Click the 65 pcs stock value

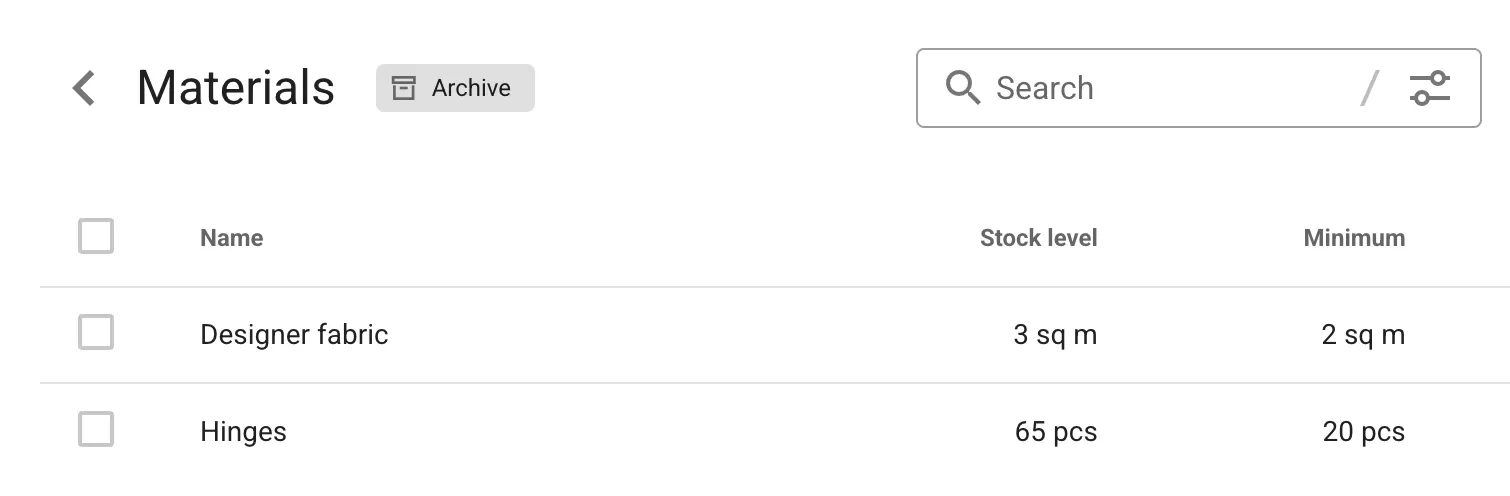[1055, 432]
